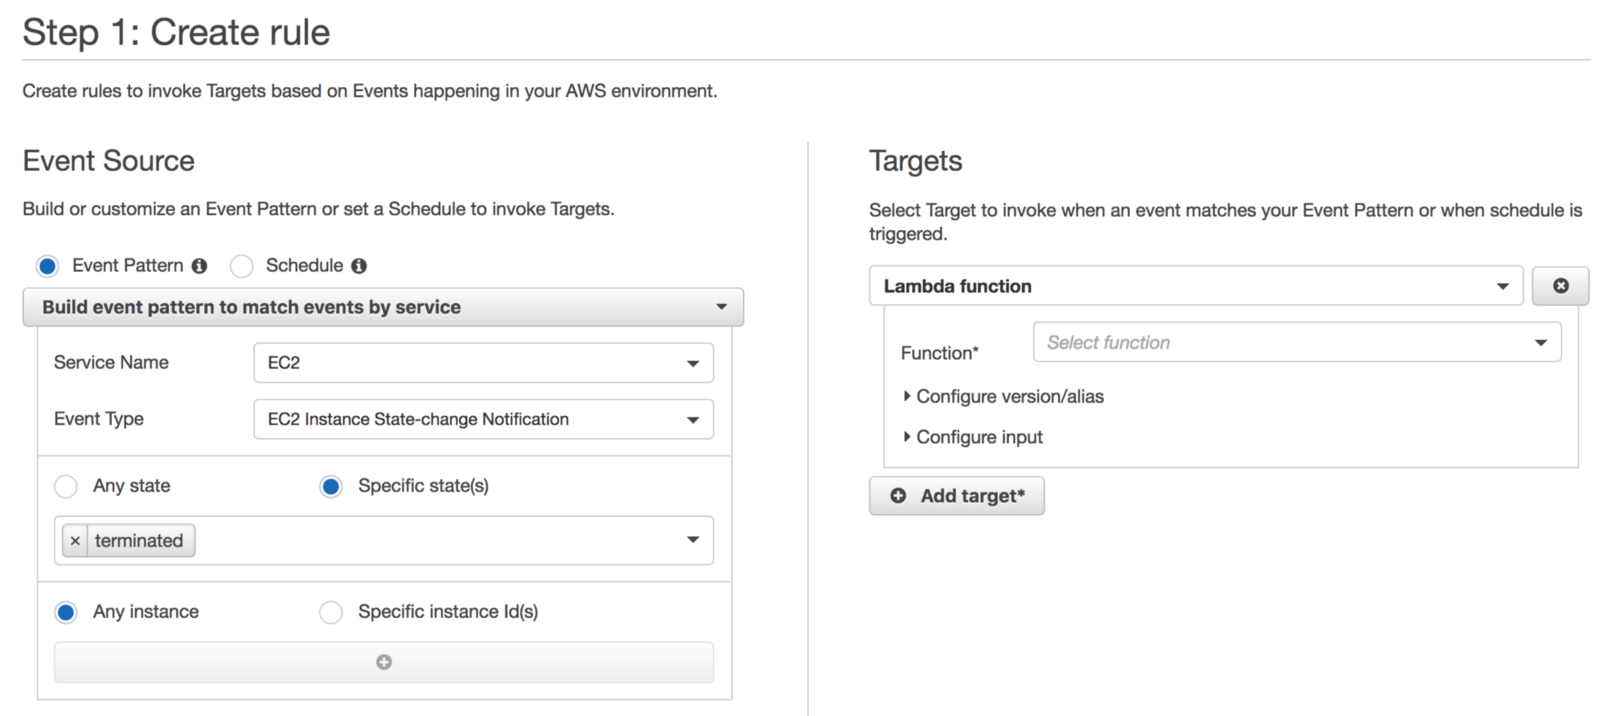Screen dimensions: 1600x716
Task: Click the Add target button
Action: (957, 496)
